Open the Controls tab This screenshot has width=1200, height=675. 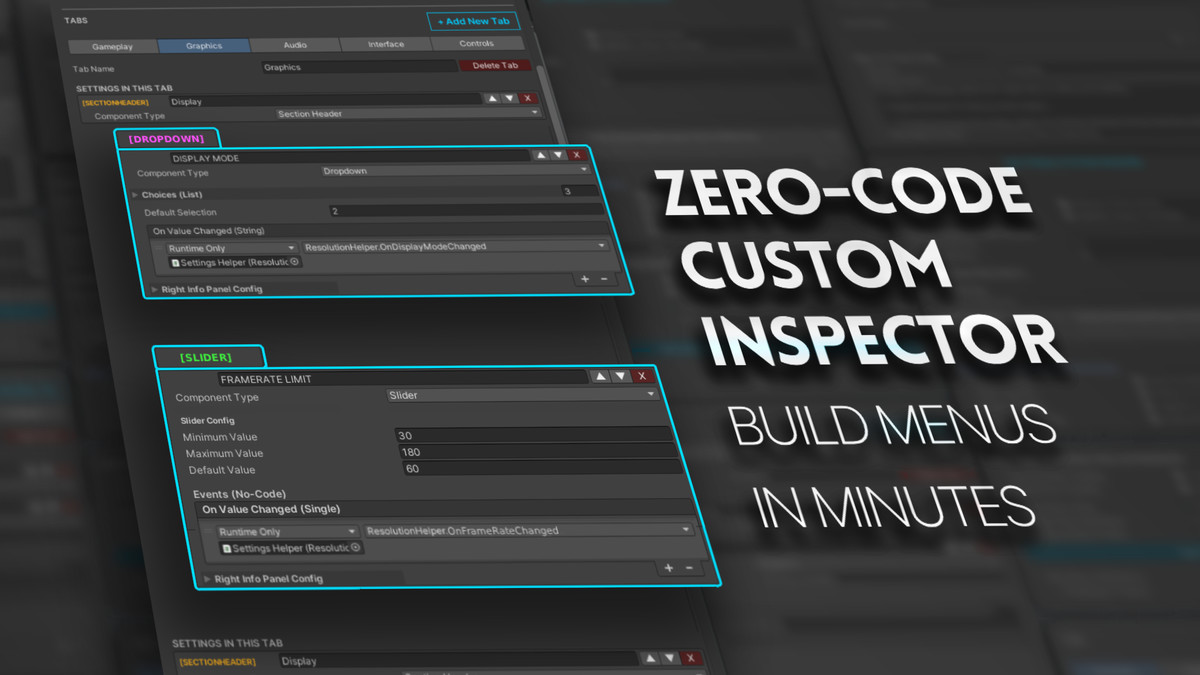[476, 44]
